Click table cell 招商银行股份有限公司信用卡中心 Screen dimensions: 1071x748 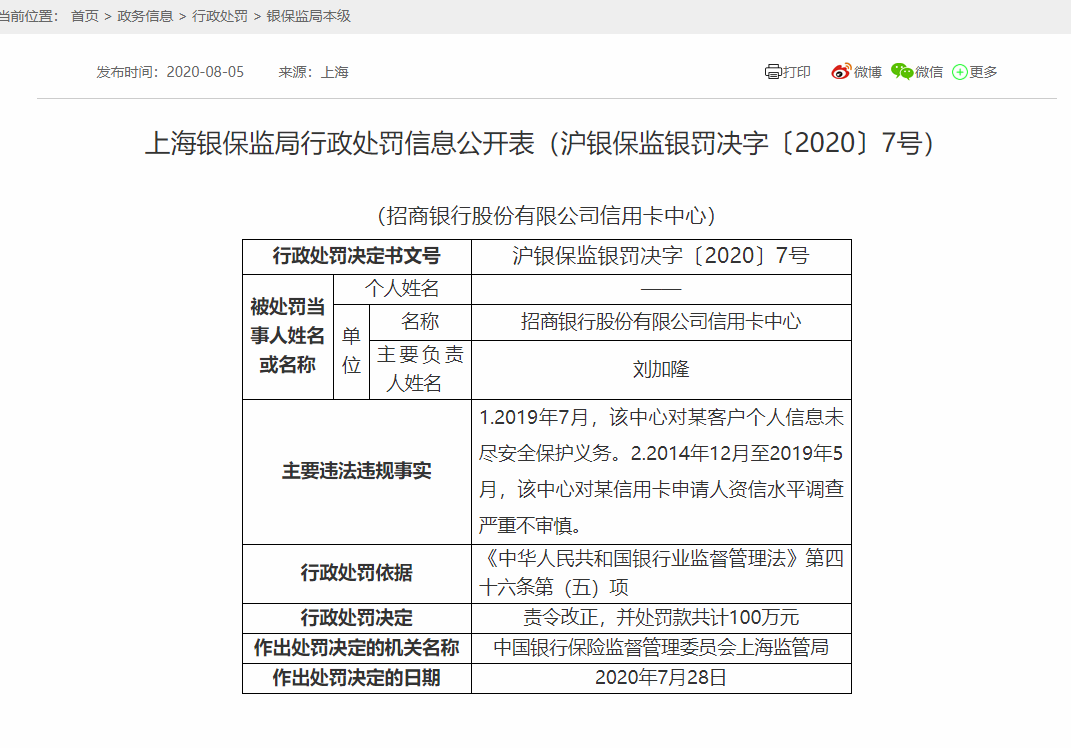click(661, 322)
